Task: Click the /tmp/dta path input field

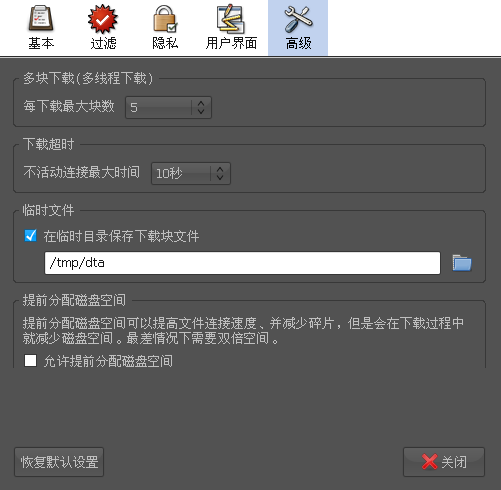Action: point(242,263)
